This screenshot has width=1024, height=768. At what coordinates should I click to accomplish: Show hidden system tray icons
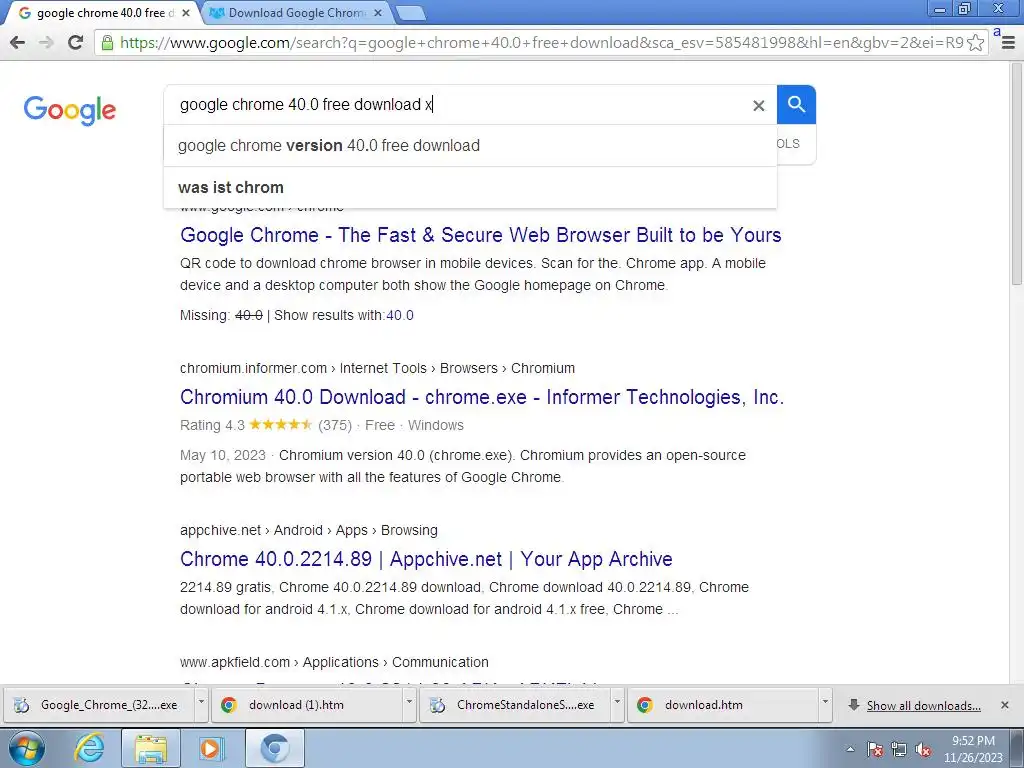[x=850, y=749]
